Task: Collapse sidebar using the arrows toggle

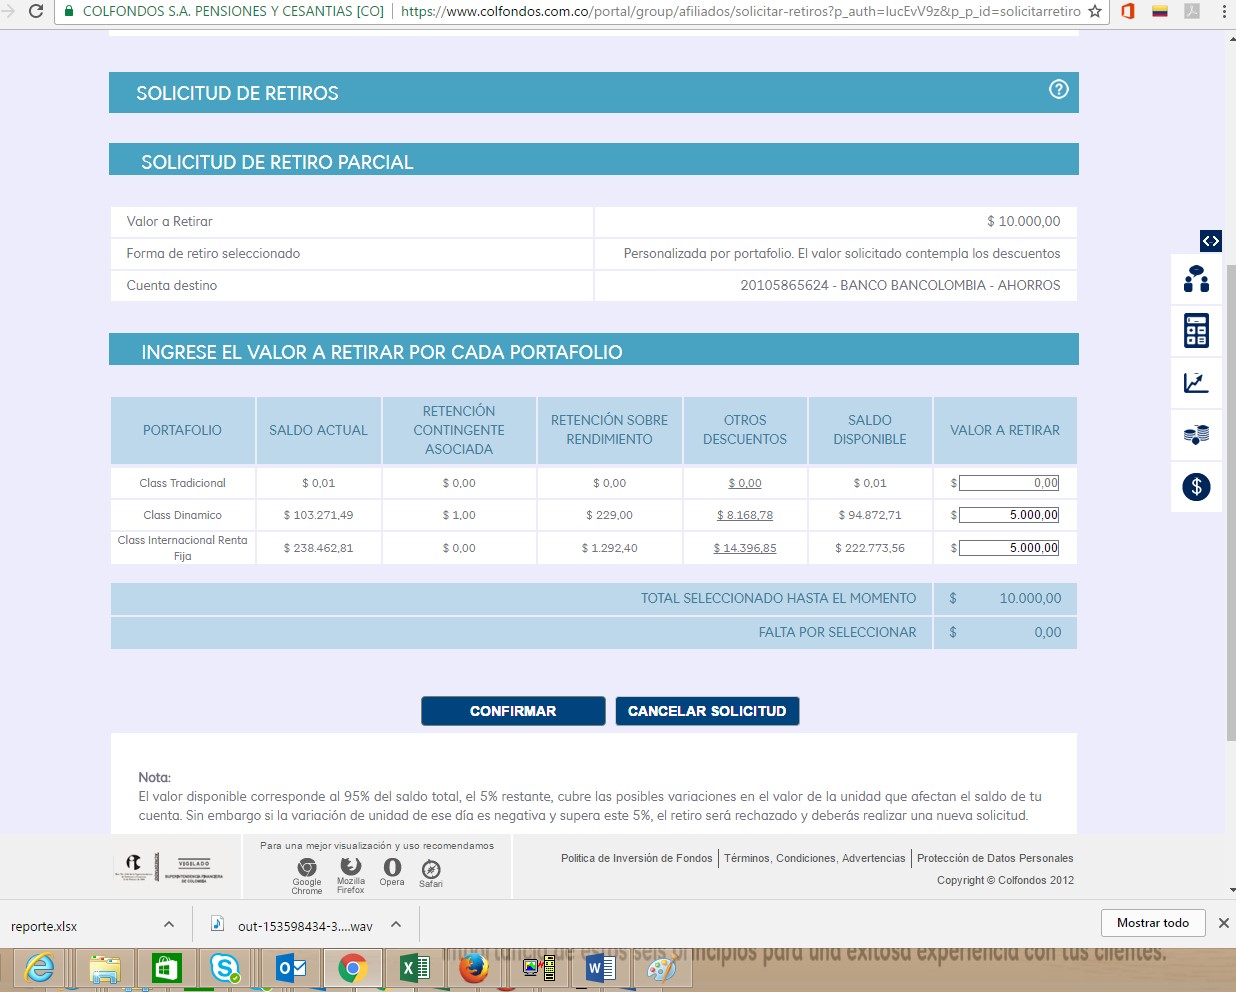Action: click(1210, 241)
